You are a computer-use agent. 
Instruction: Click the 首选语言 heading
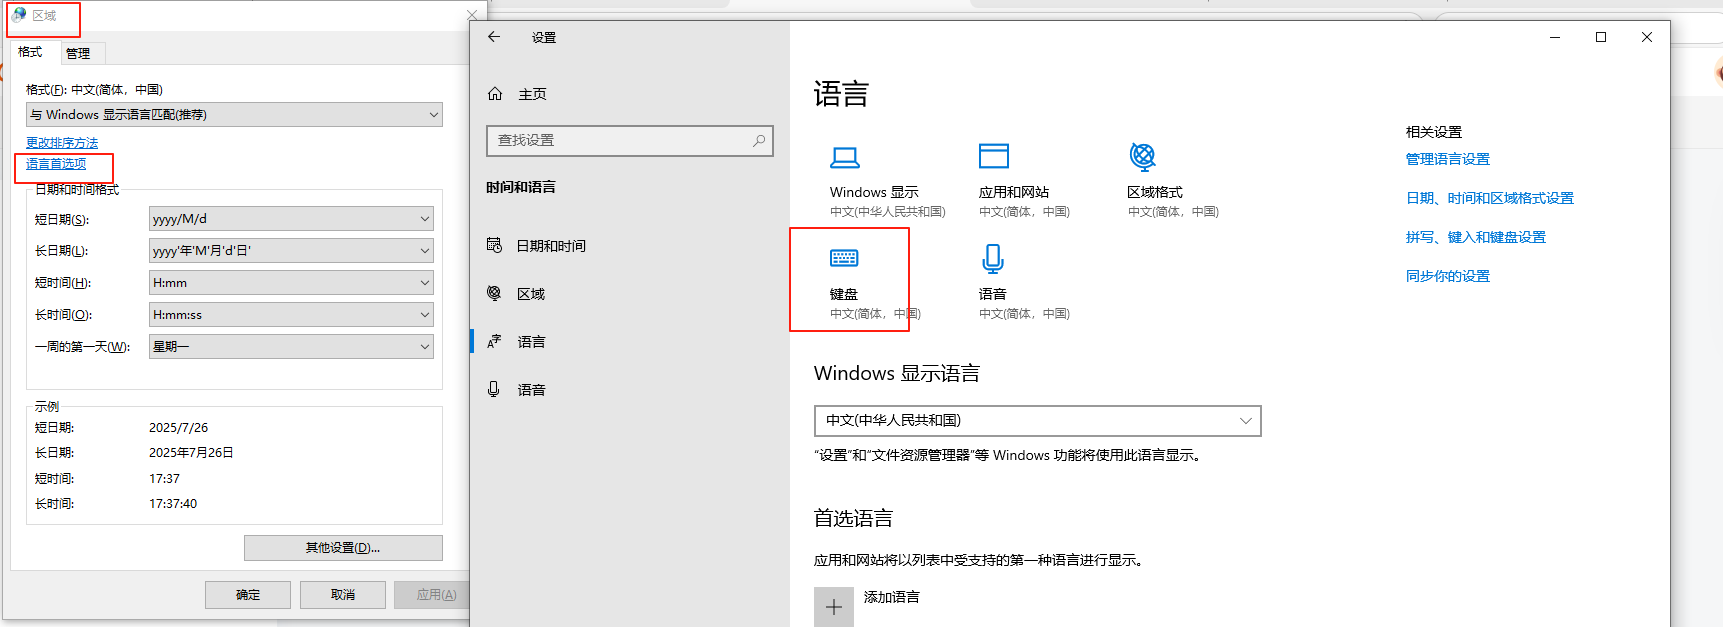853,518
